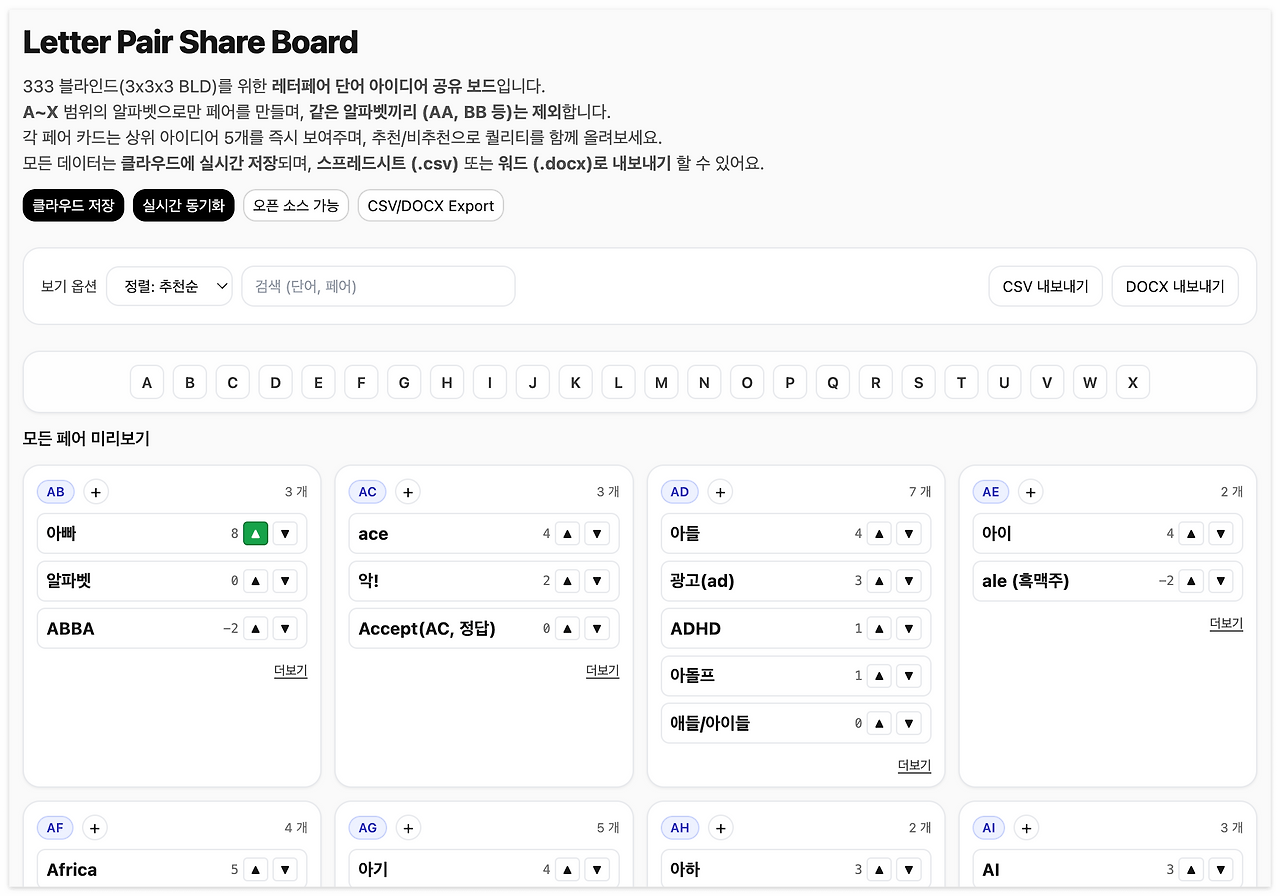1280x896 pixels.
Task: Show more ideas via AD card's 더보기 link
Action: [x=914, y=765]
